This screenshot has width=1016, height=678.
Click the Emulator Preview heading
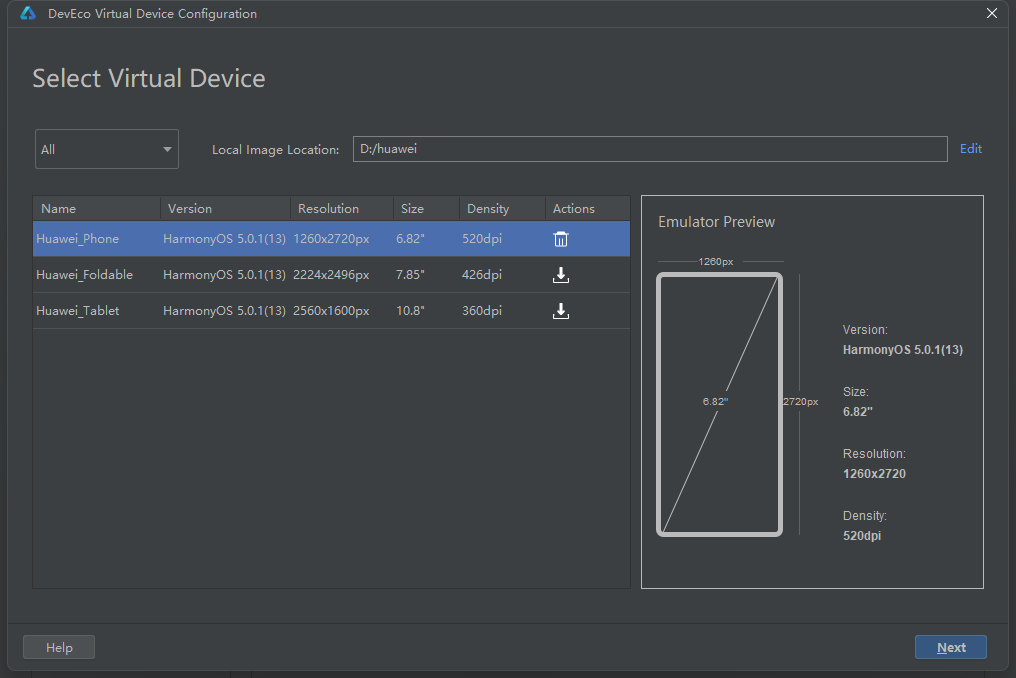pyautogui.click(x=716, y=222)
